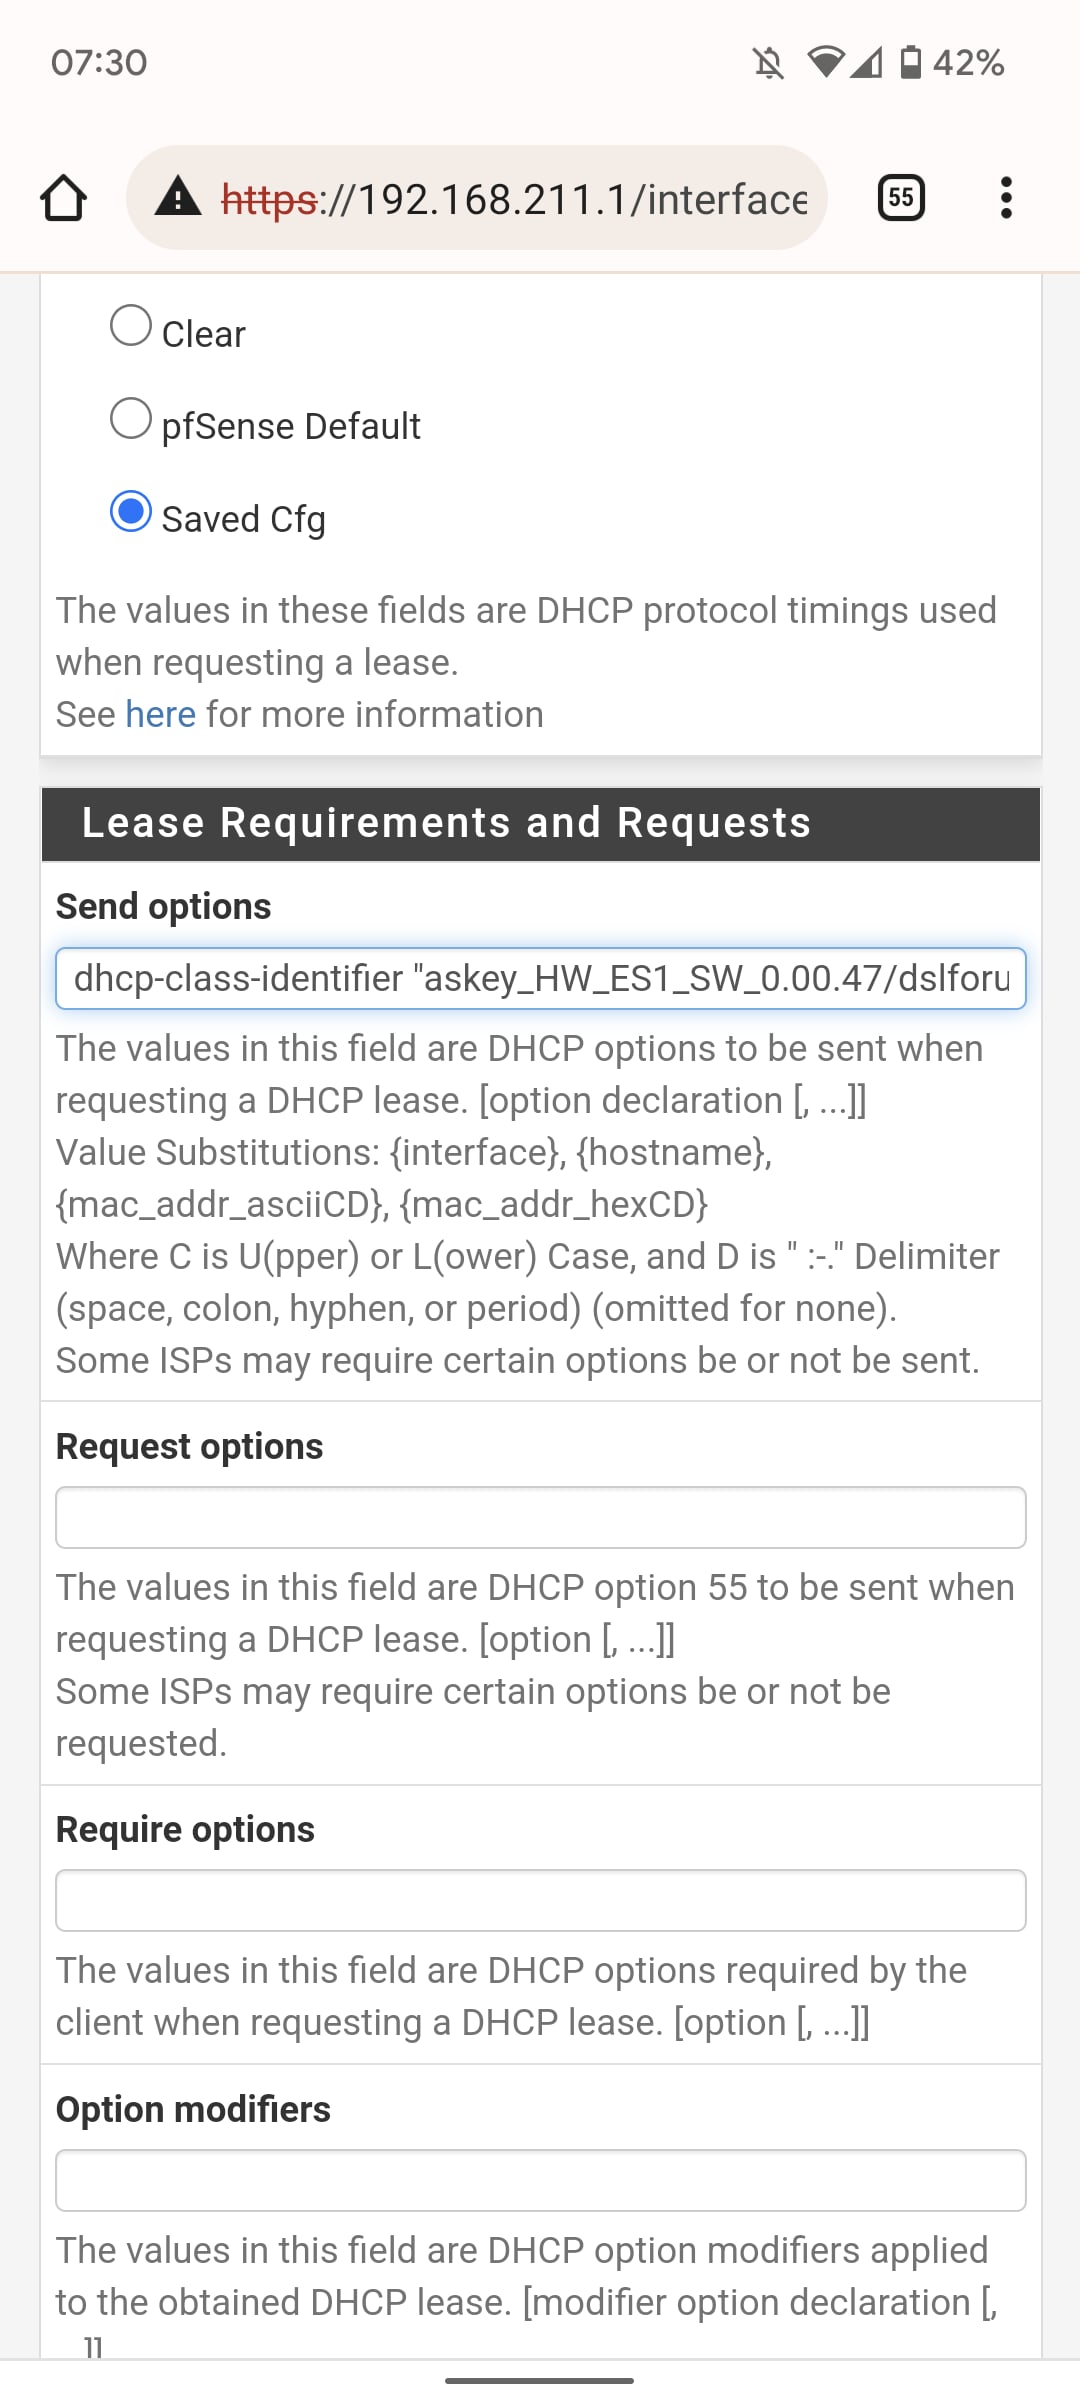1080x2400 pixels.
Task: Tap the muted notifications bell icon
Action: point(768,64)
